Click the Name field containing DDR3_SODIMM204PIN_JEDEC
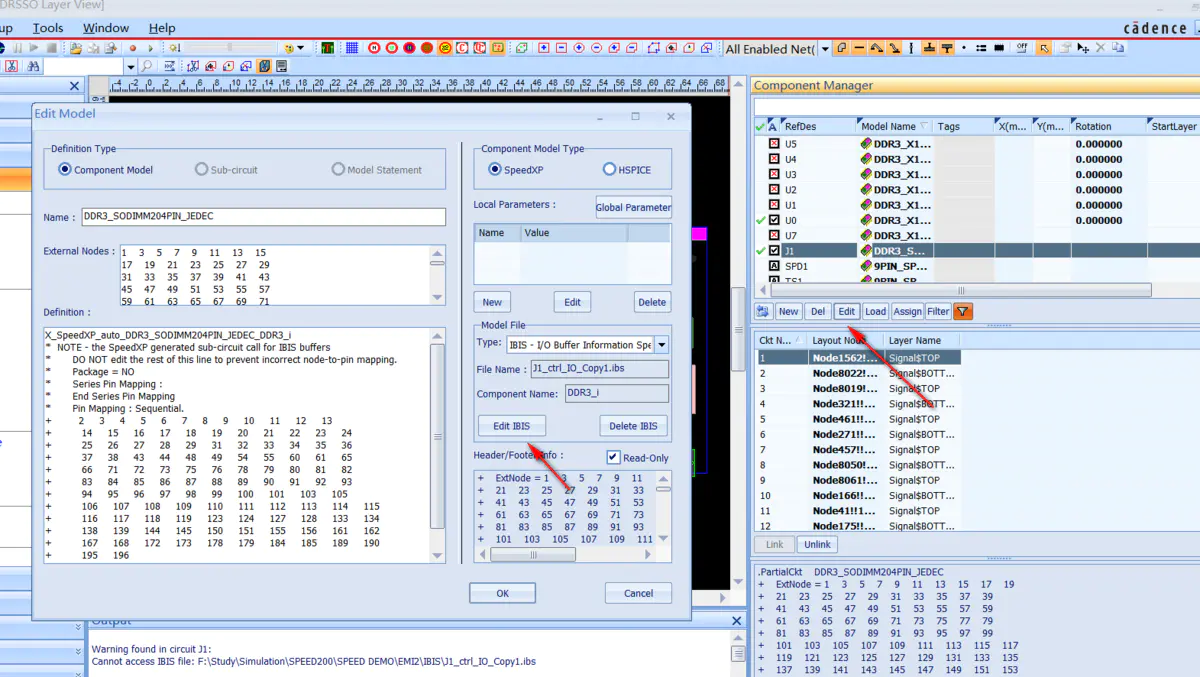The height and width of the screenshot is (677, 1200). 263,217
